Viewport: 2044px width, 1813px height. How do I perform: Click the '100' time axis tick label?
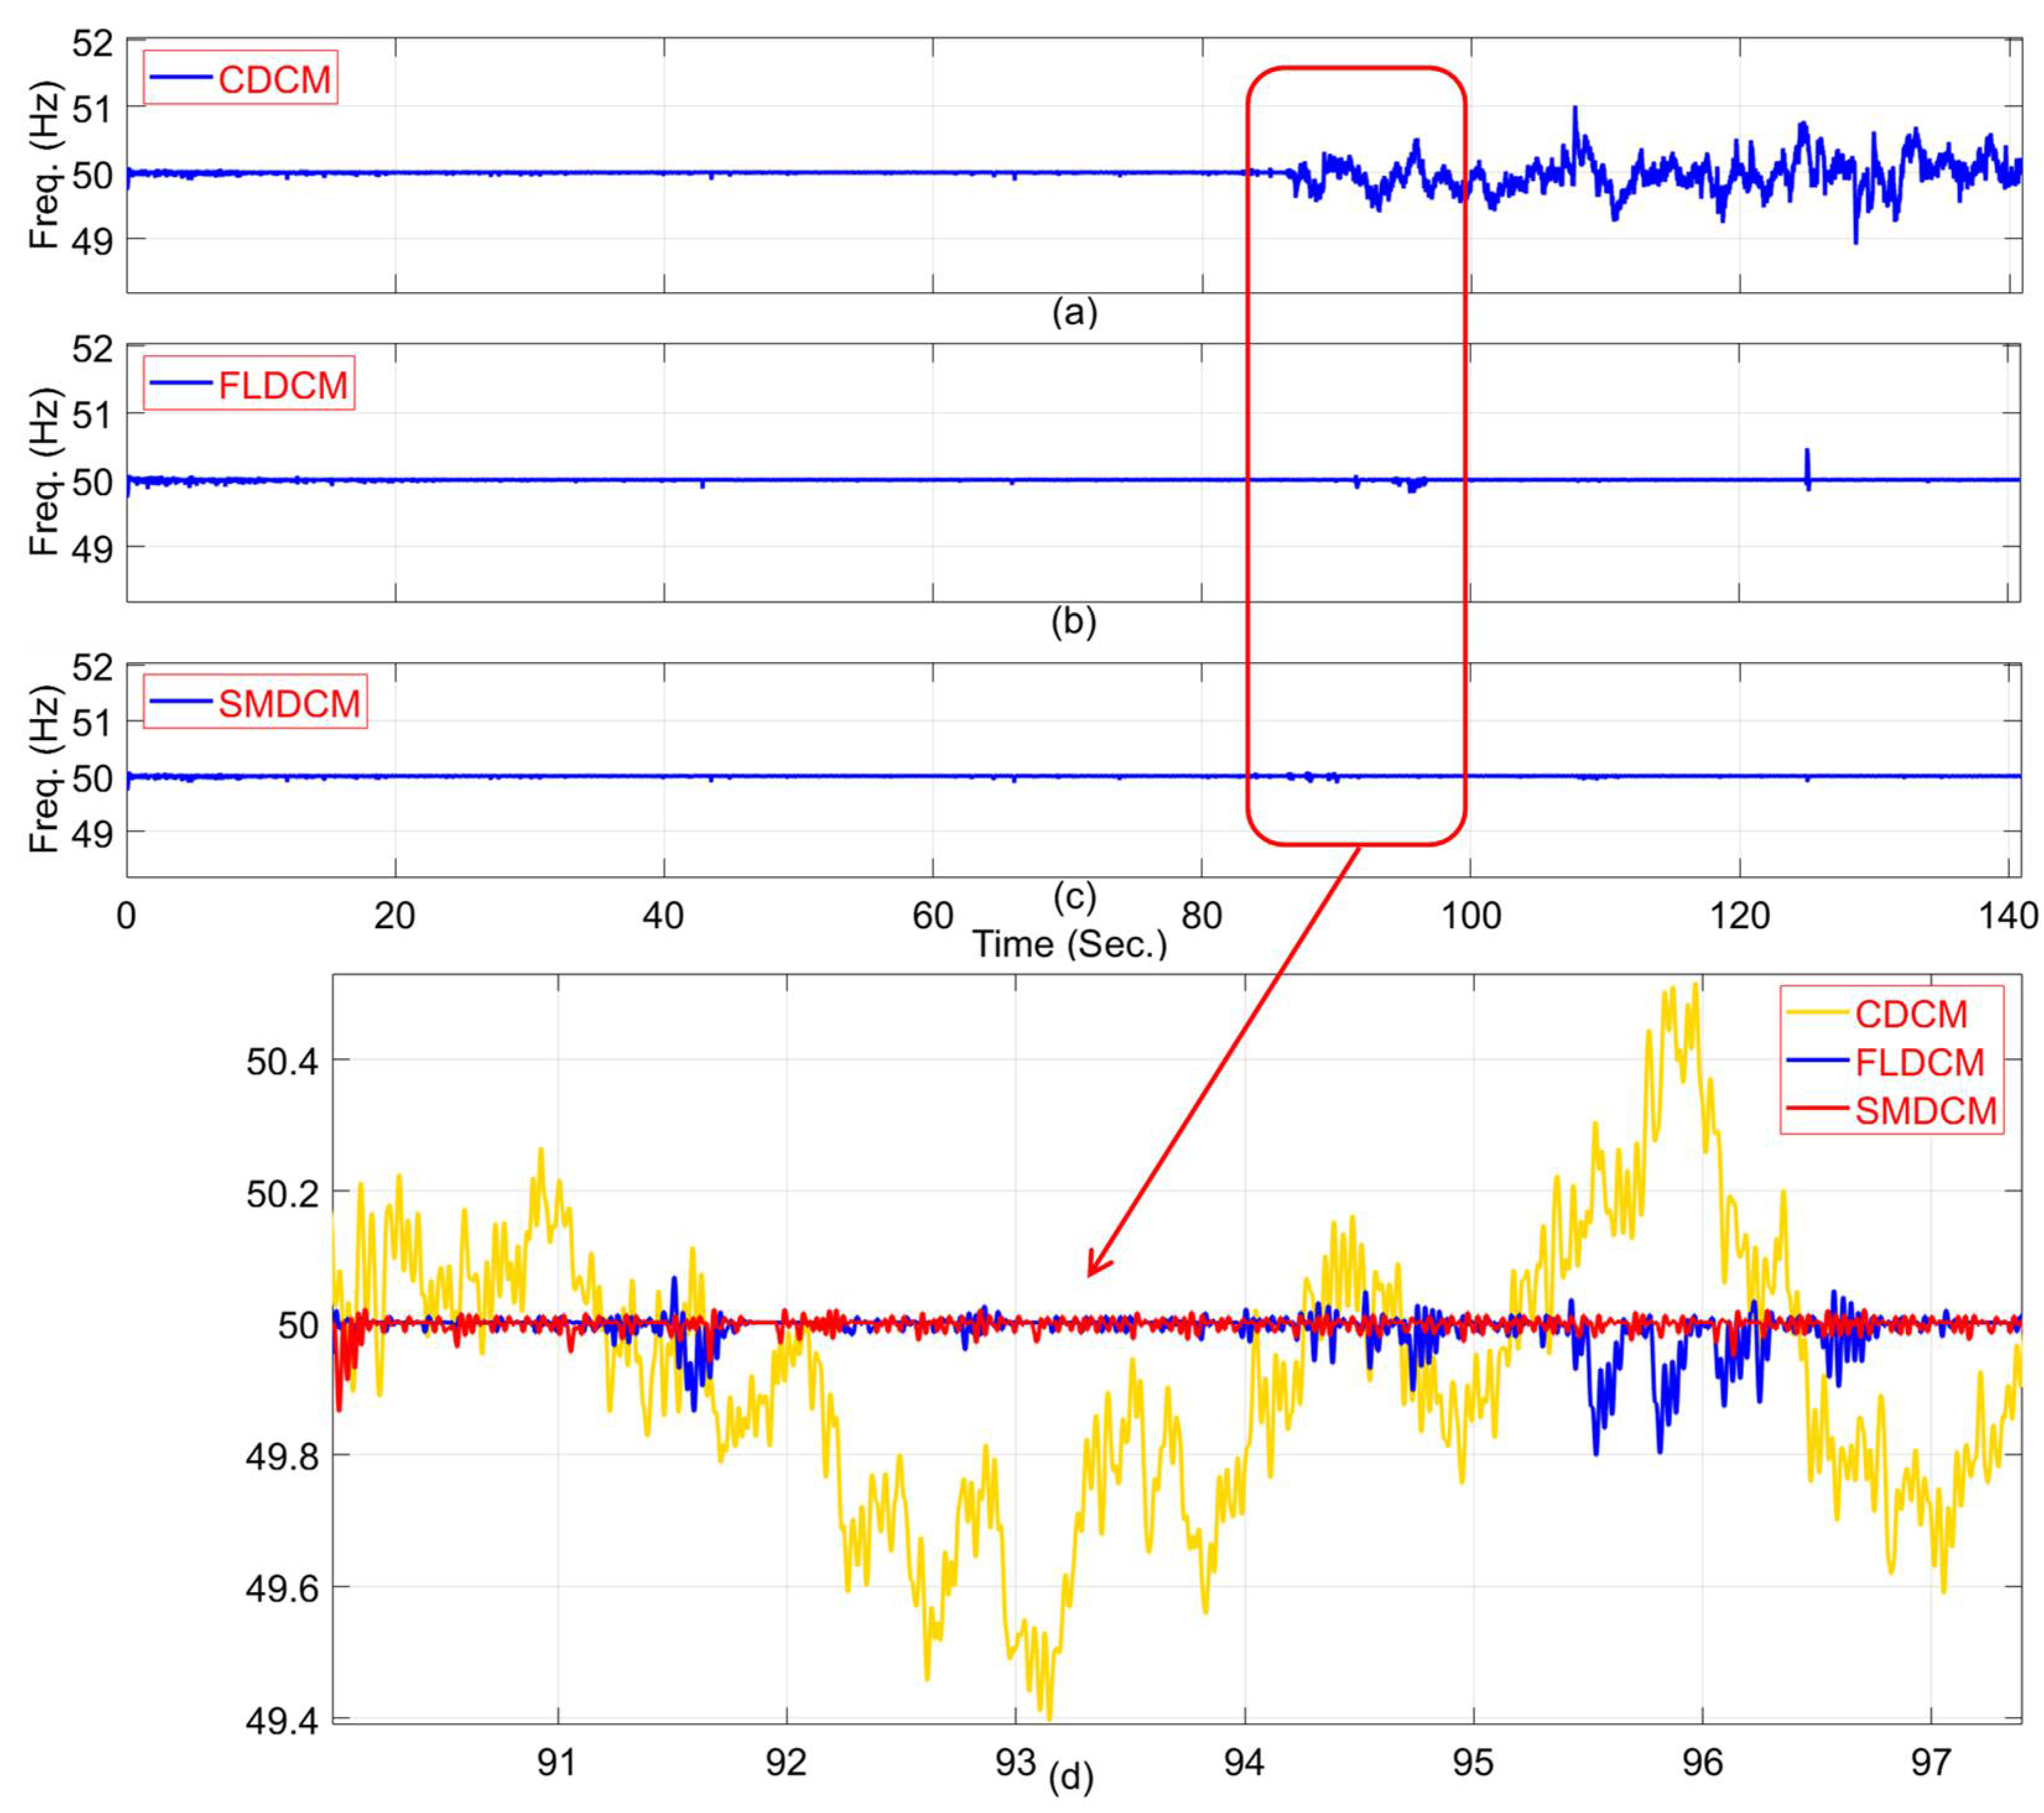(x=1470, y=915)
